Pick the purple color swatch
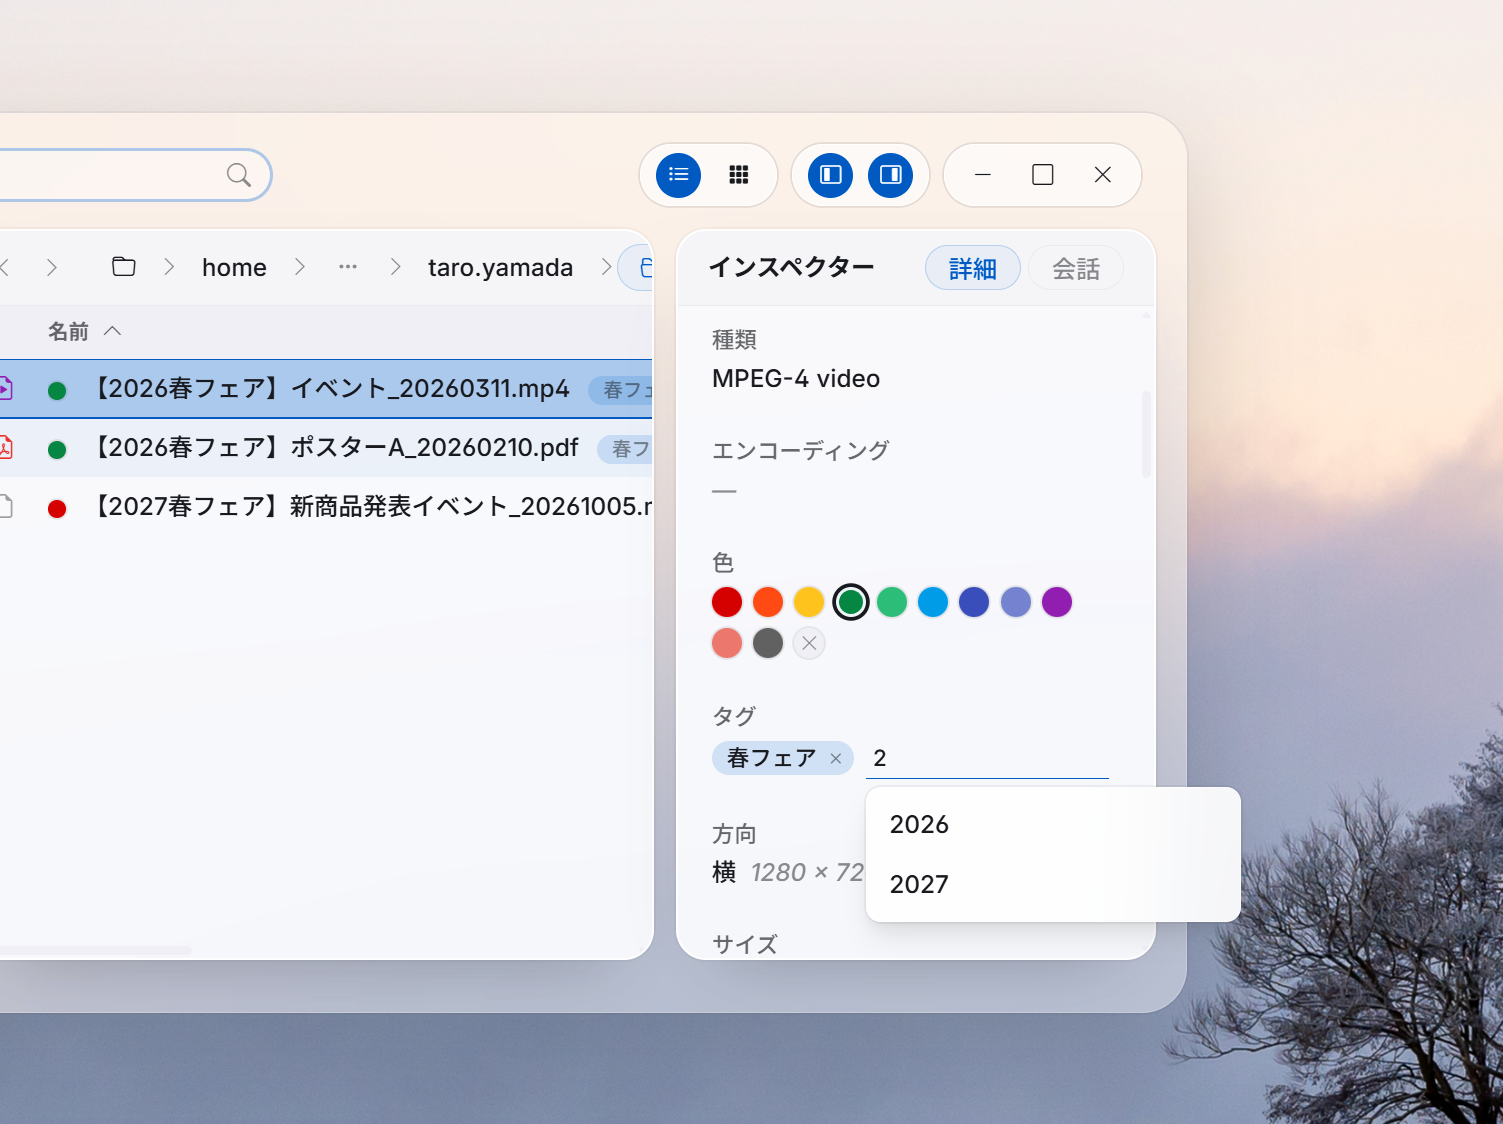Image resolution: width=1503 pixels, height=1124 pixels. [1057, 602]
